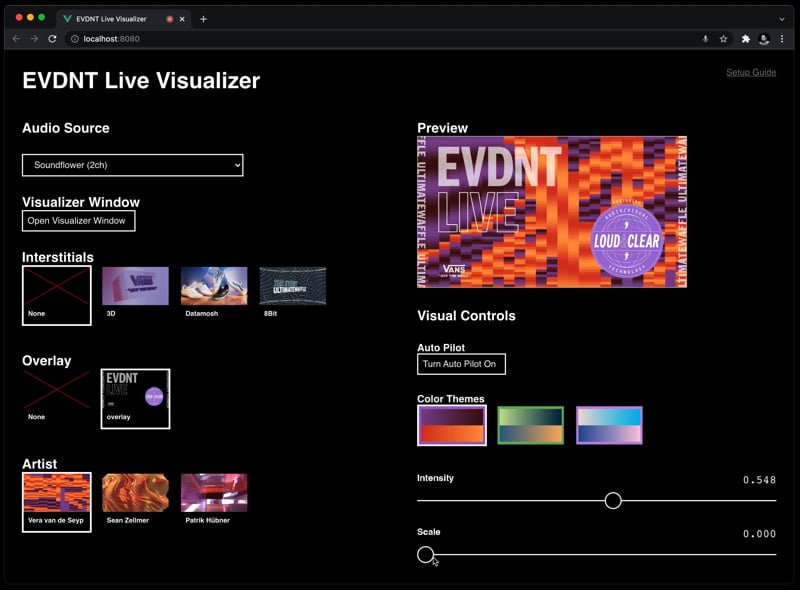Choose artist Vera van de Seyp
The image size is (800, 590).
(57, 502)
